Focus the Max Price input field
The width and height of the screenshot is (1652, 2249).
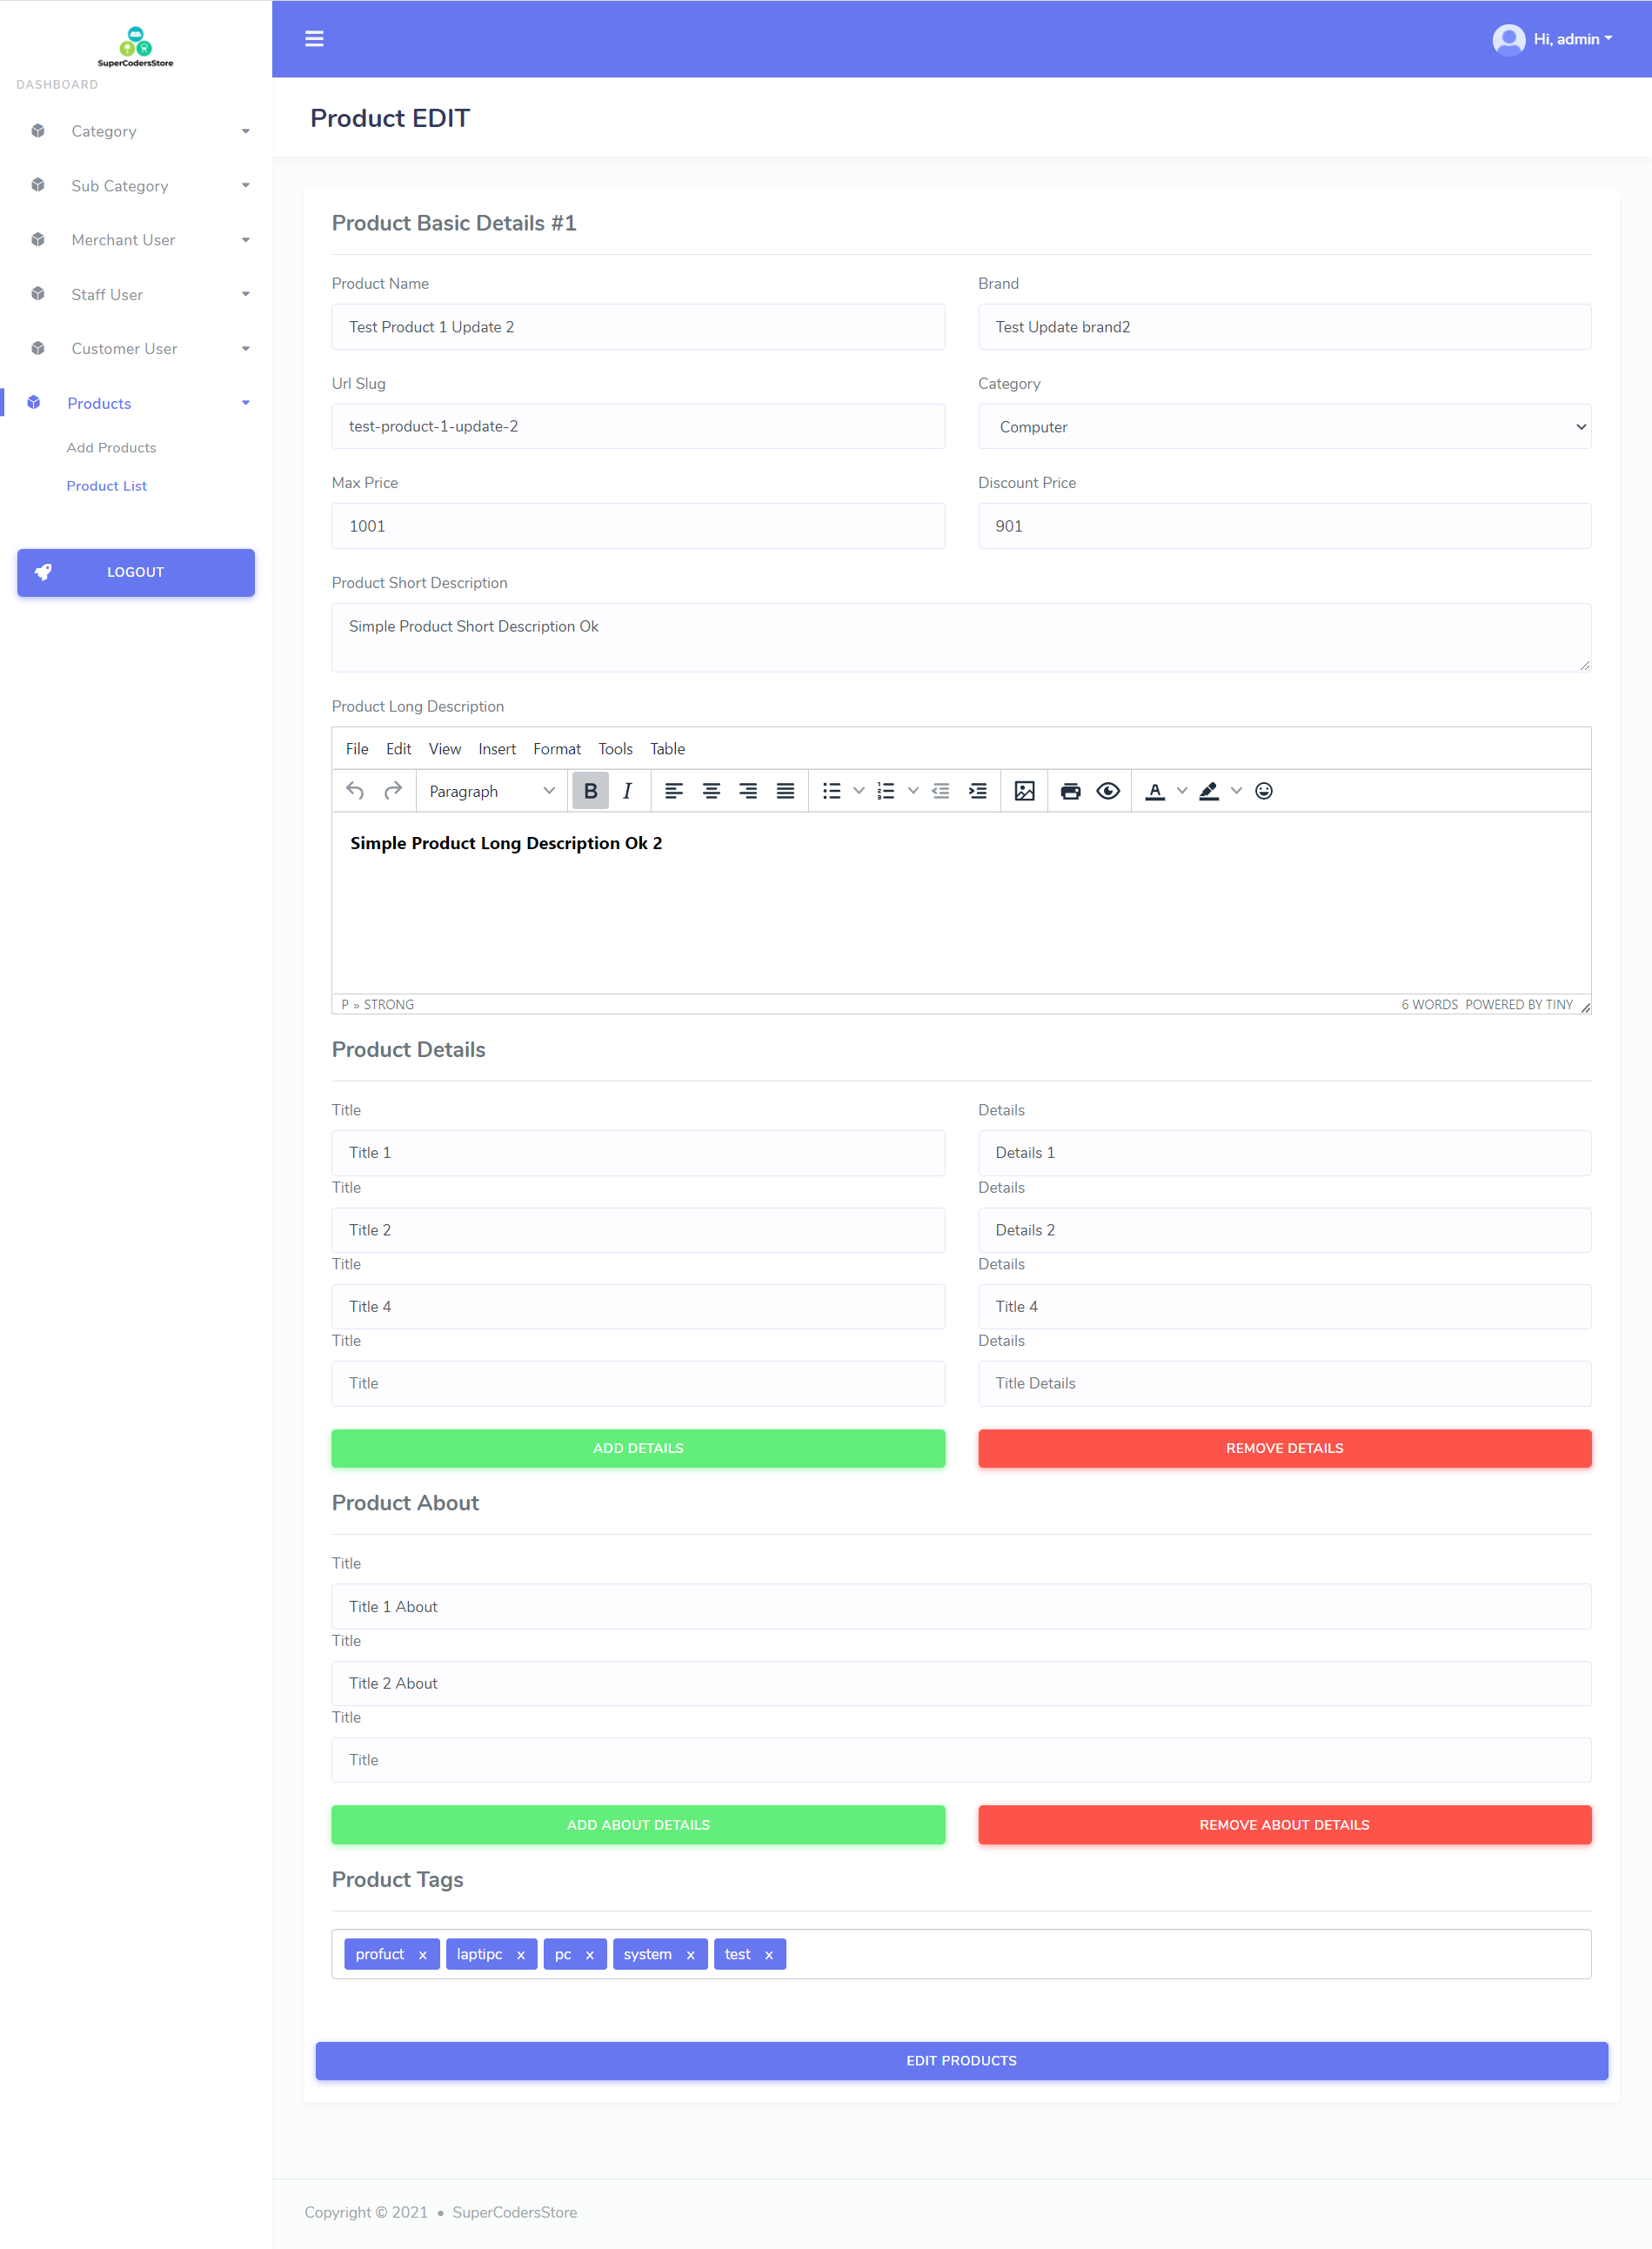click(638, 526)
